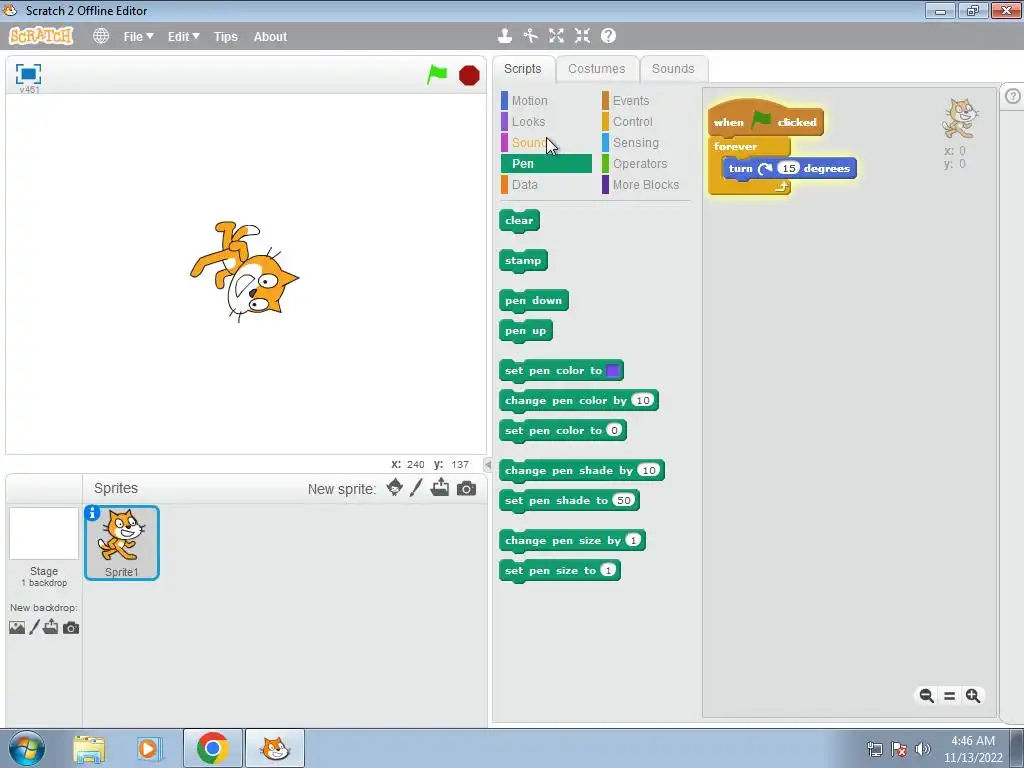Click the Block help question icon
The image size is (1024, 768).
[608, 36]
